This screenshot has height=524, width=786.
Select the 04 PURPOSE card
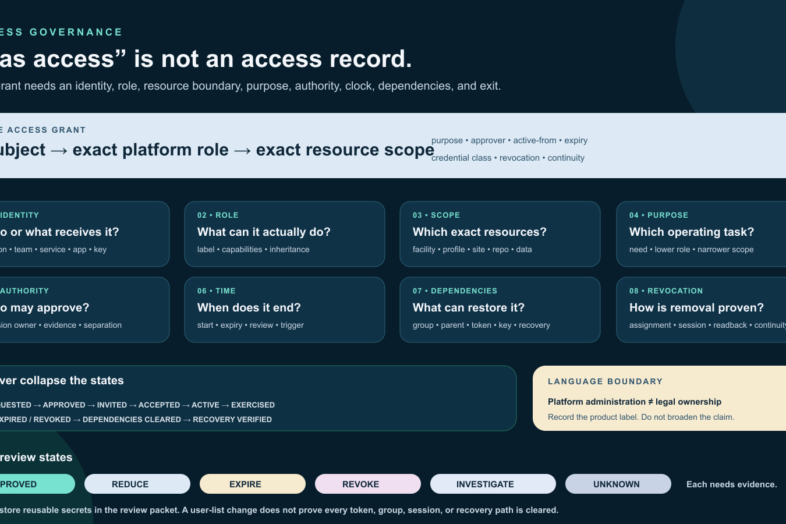701,234
